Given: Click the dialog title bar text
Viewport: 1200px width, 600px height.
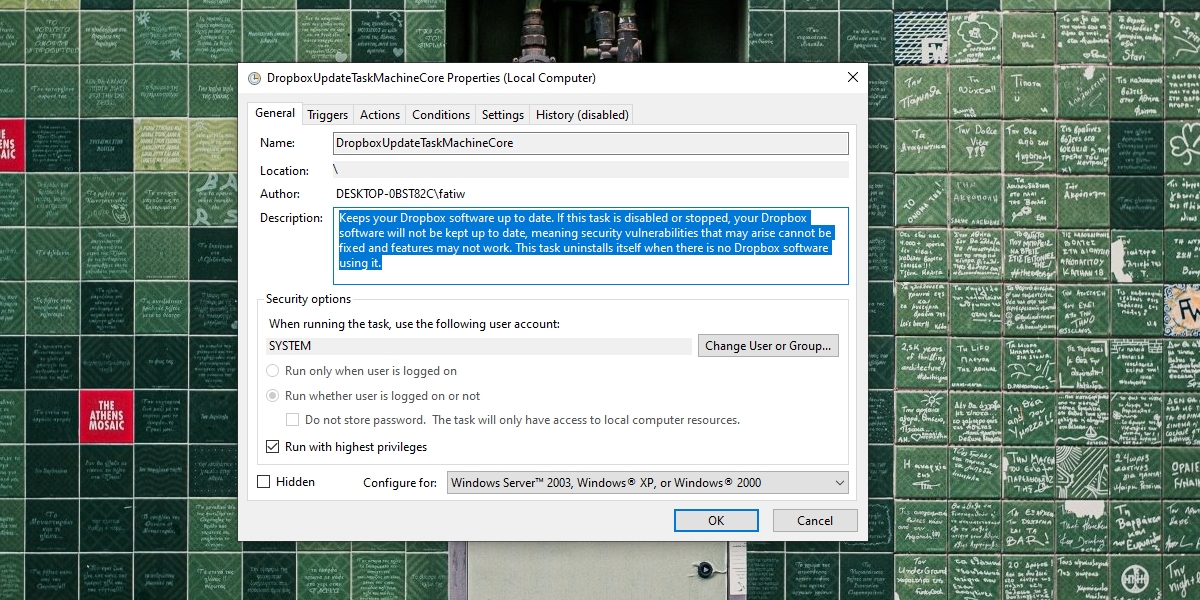Looking at the screenshot, I should point(431,78).
